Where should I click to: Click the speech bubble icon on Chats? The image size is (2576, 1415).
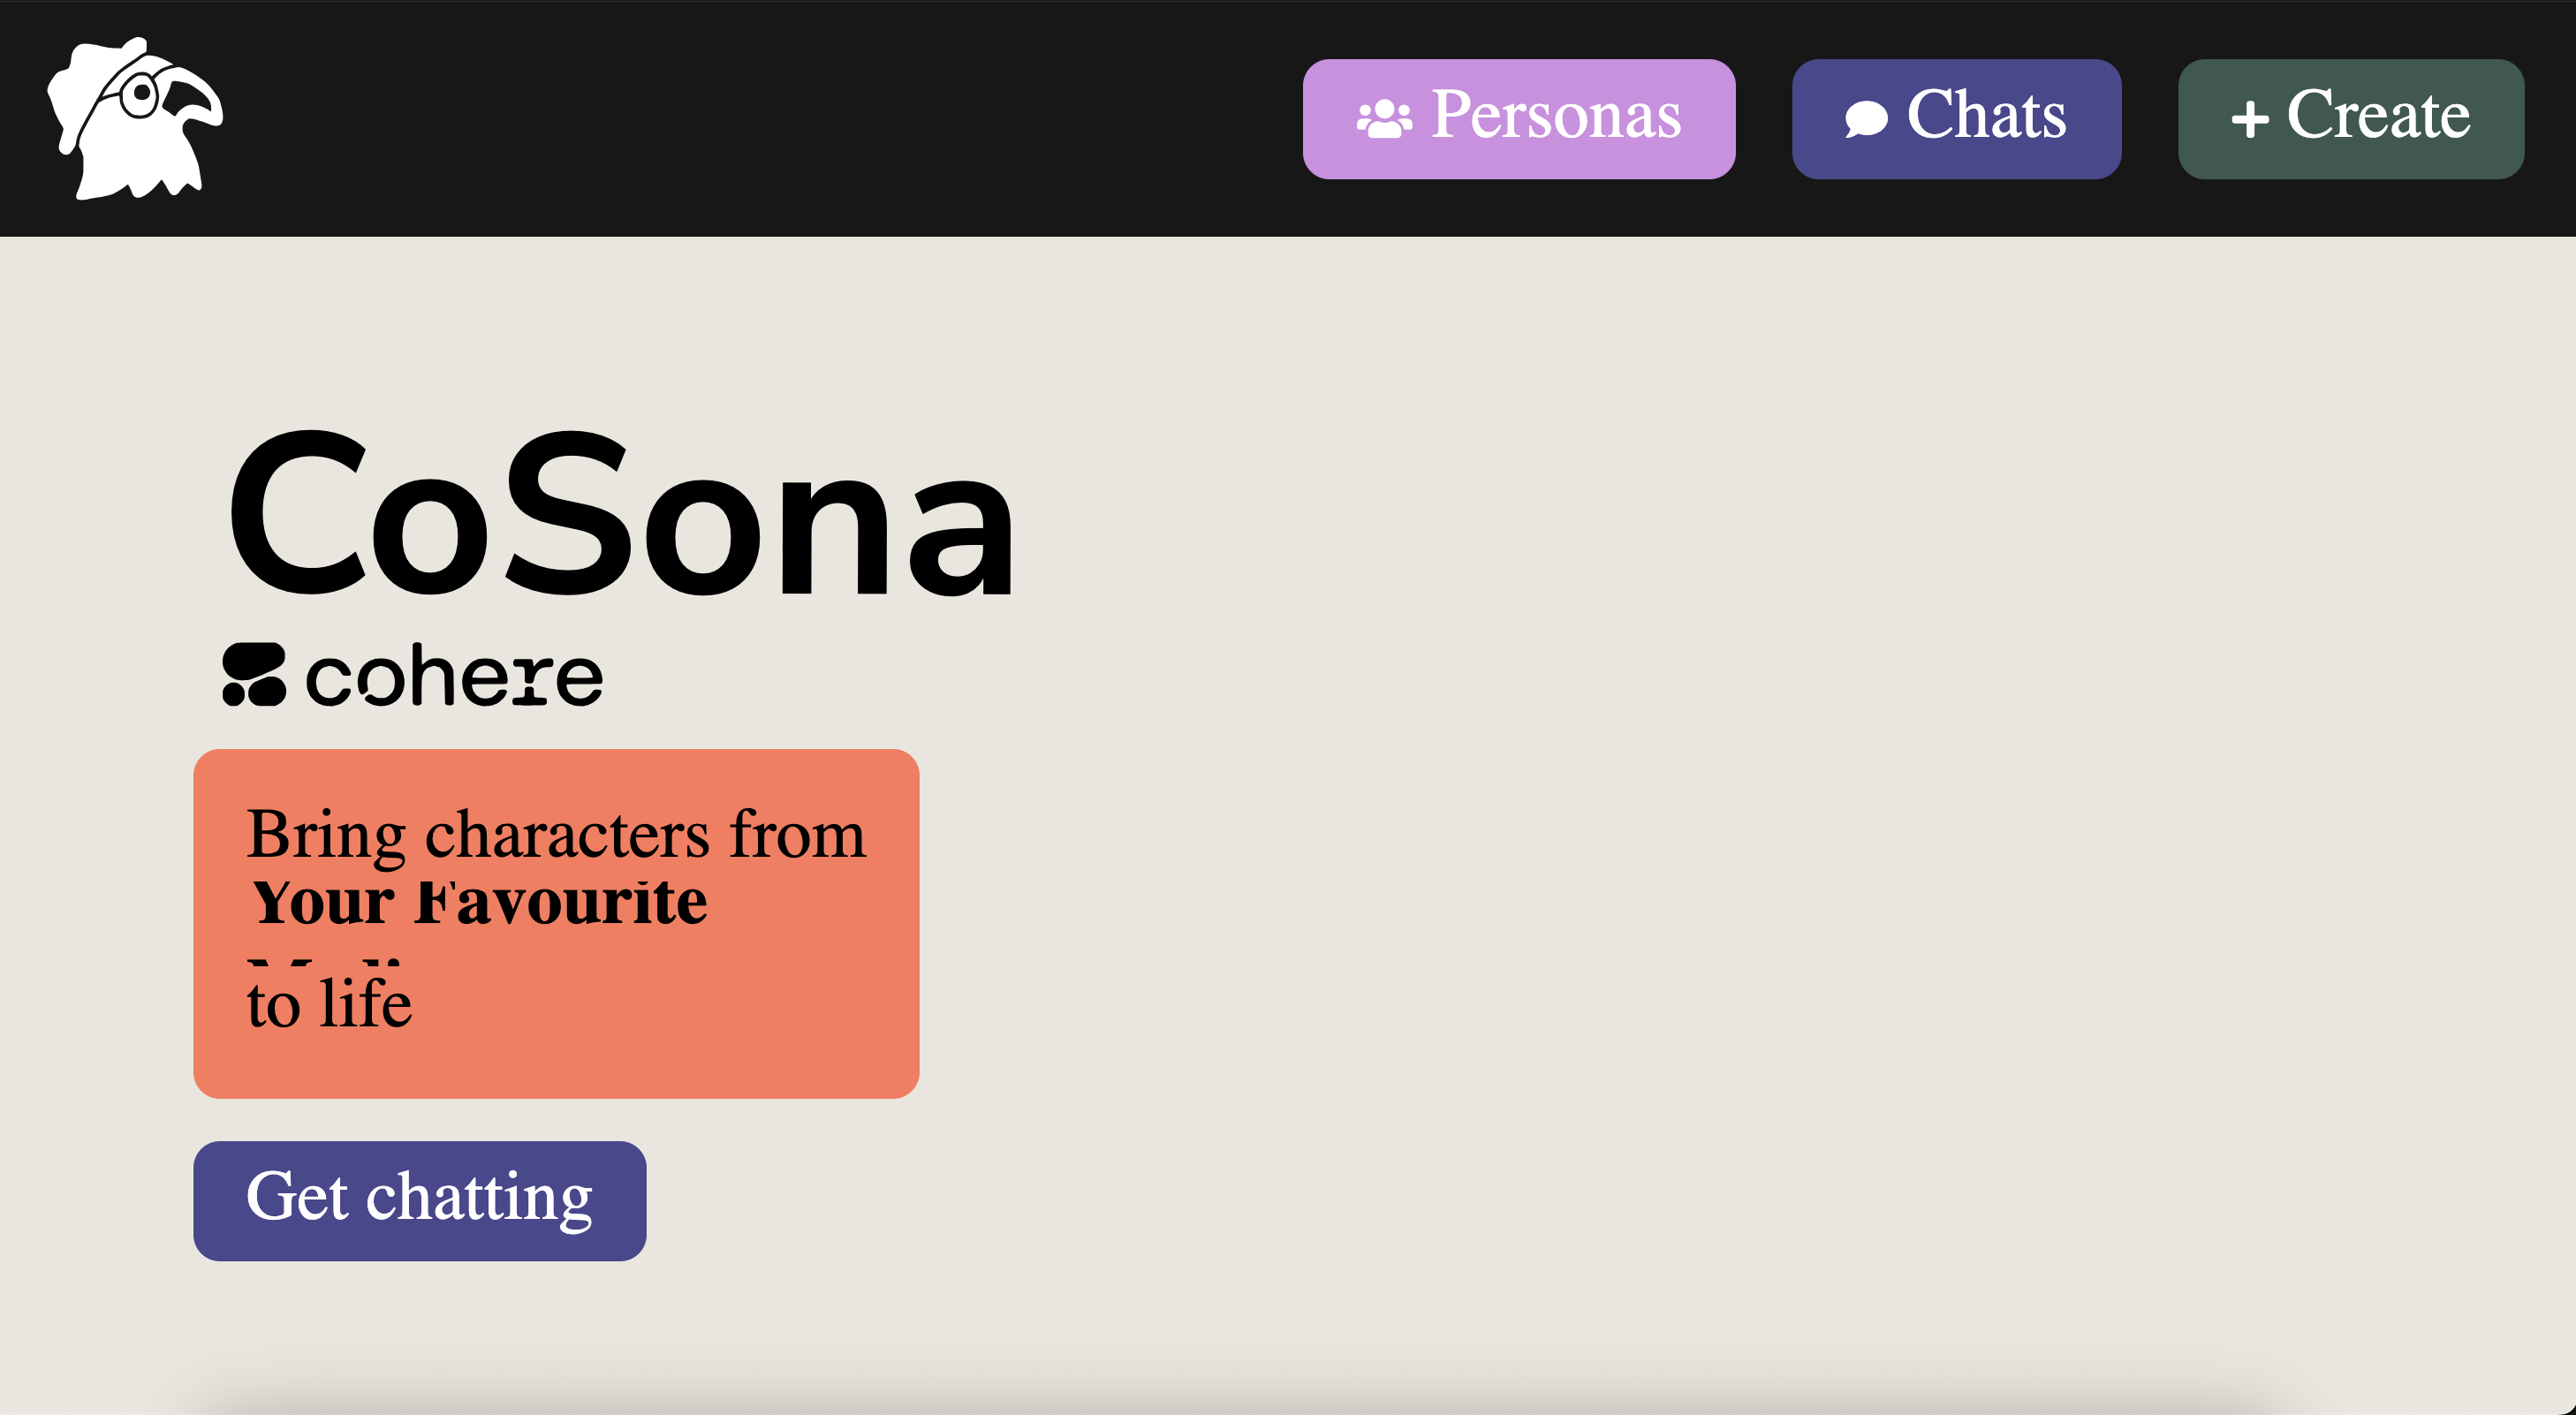tap(1866, 119)
